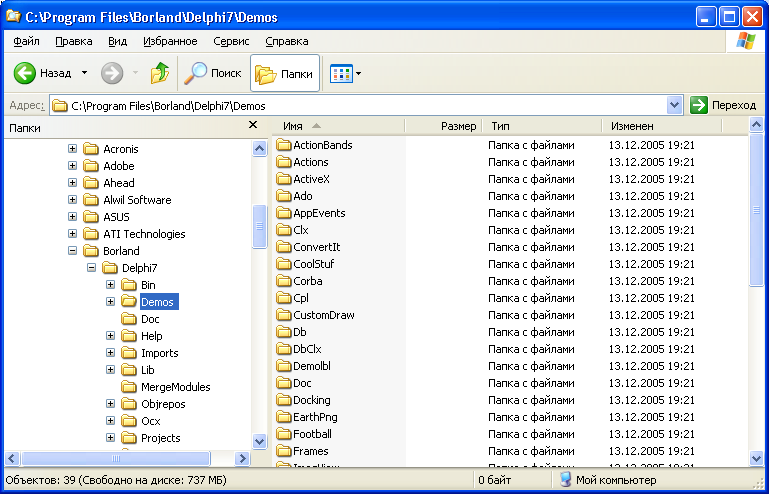769x494 pixels.
Task: Expand the Ahead folder node
Action: click(x=73, y=183)
